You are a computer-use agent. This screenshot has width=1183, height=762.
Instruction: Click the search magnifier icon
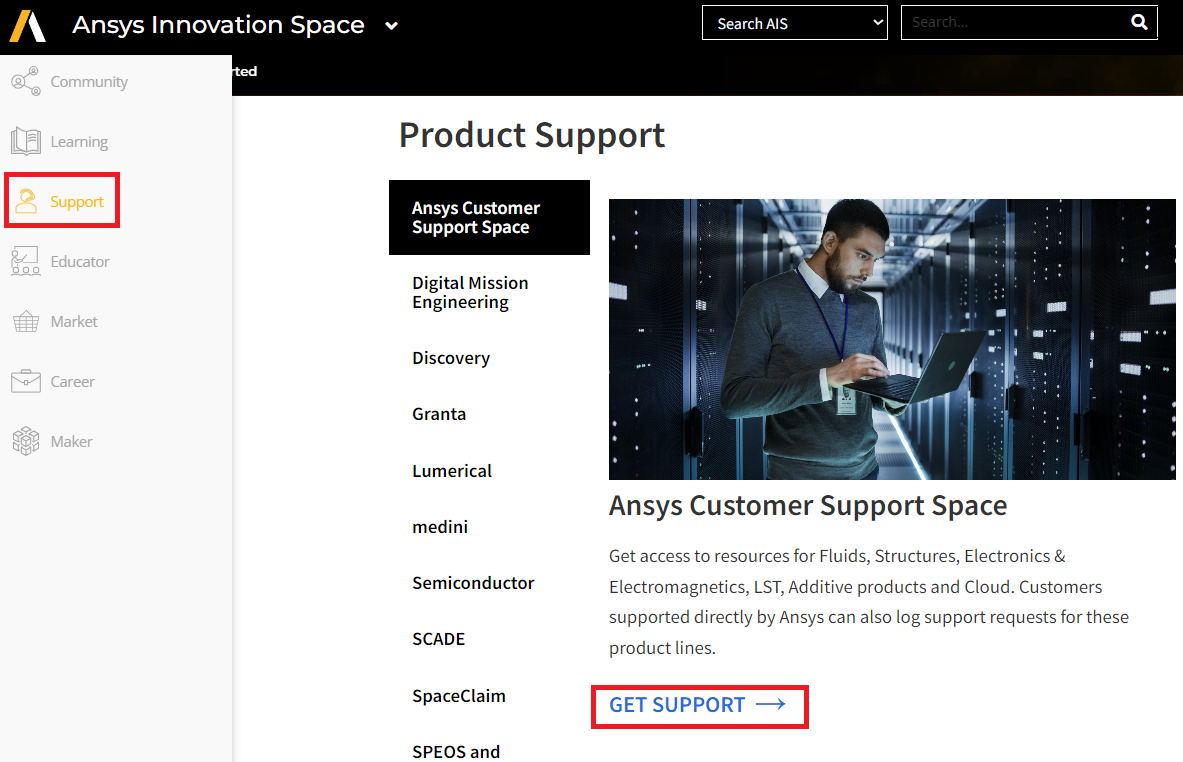click(1139, 23)
